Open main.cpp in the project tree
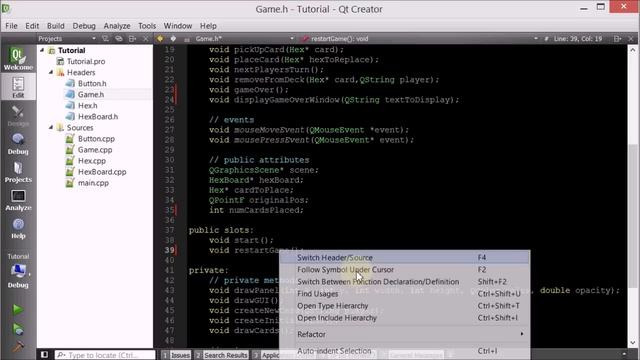The image size is (640, 360). point(93,183)
